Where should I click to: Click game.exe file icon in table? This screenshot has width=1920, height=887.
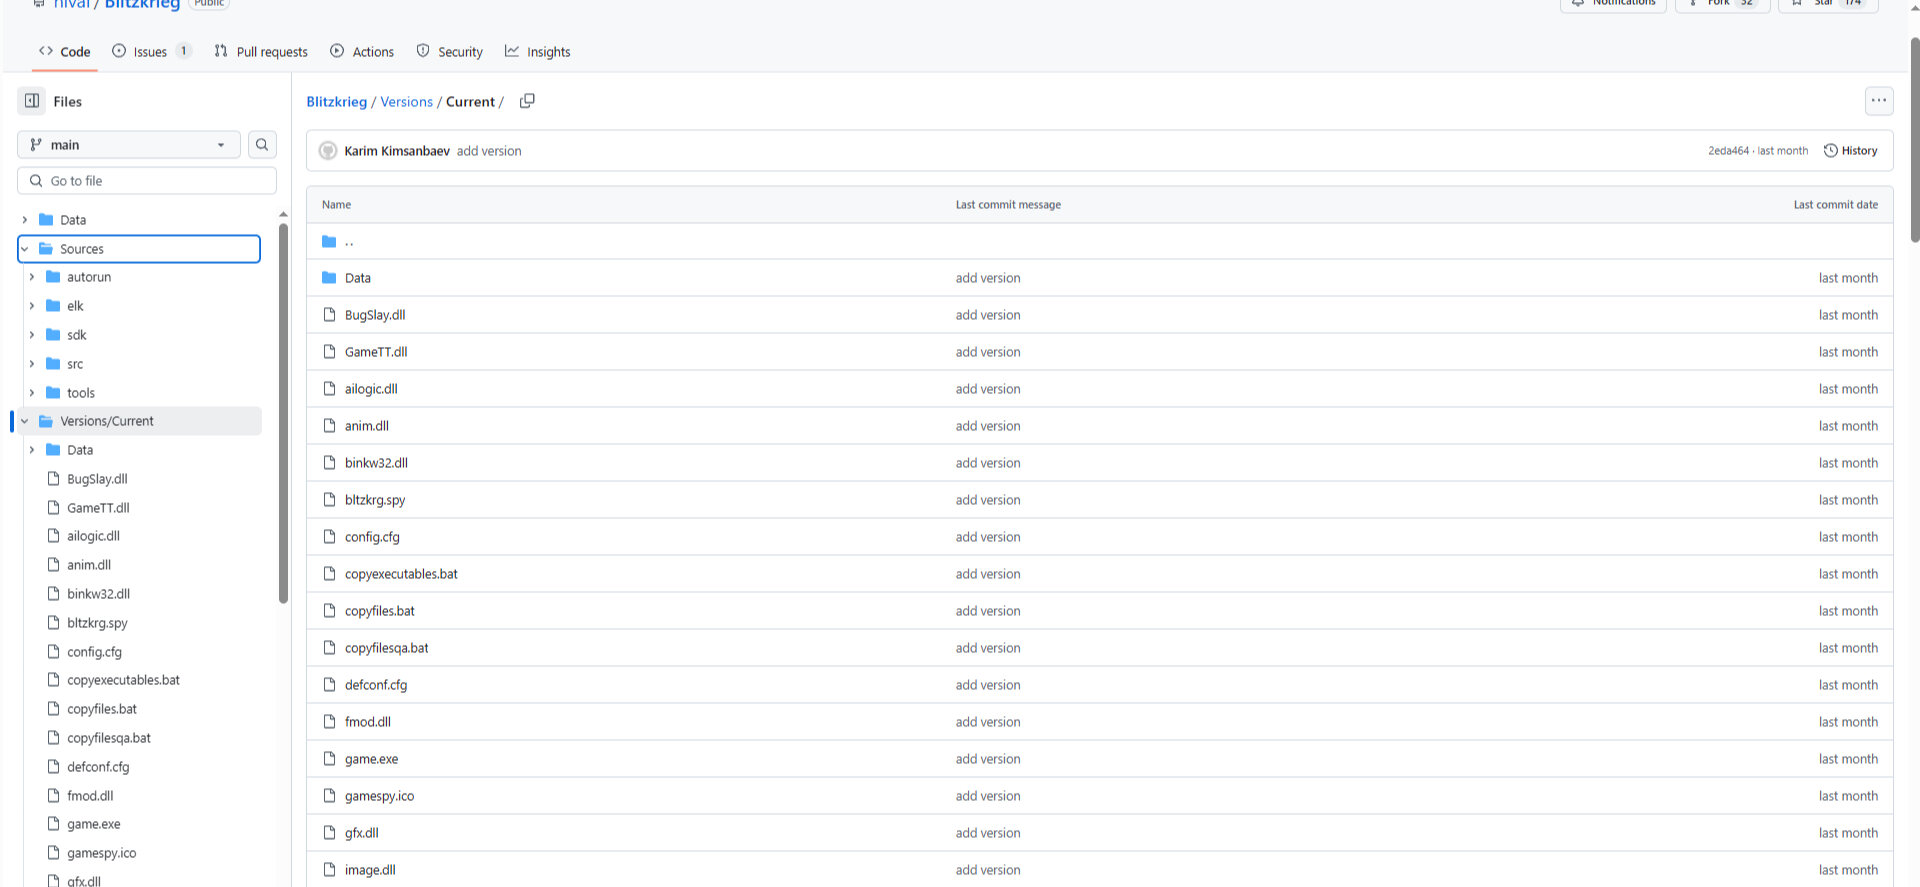[x=329, y=759]
